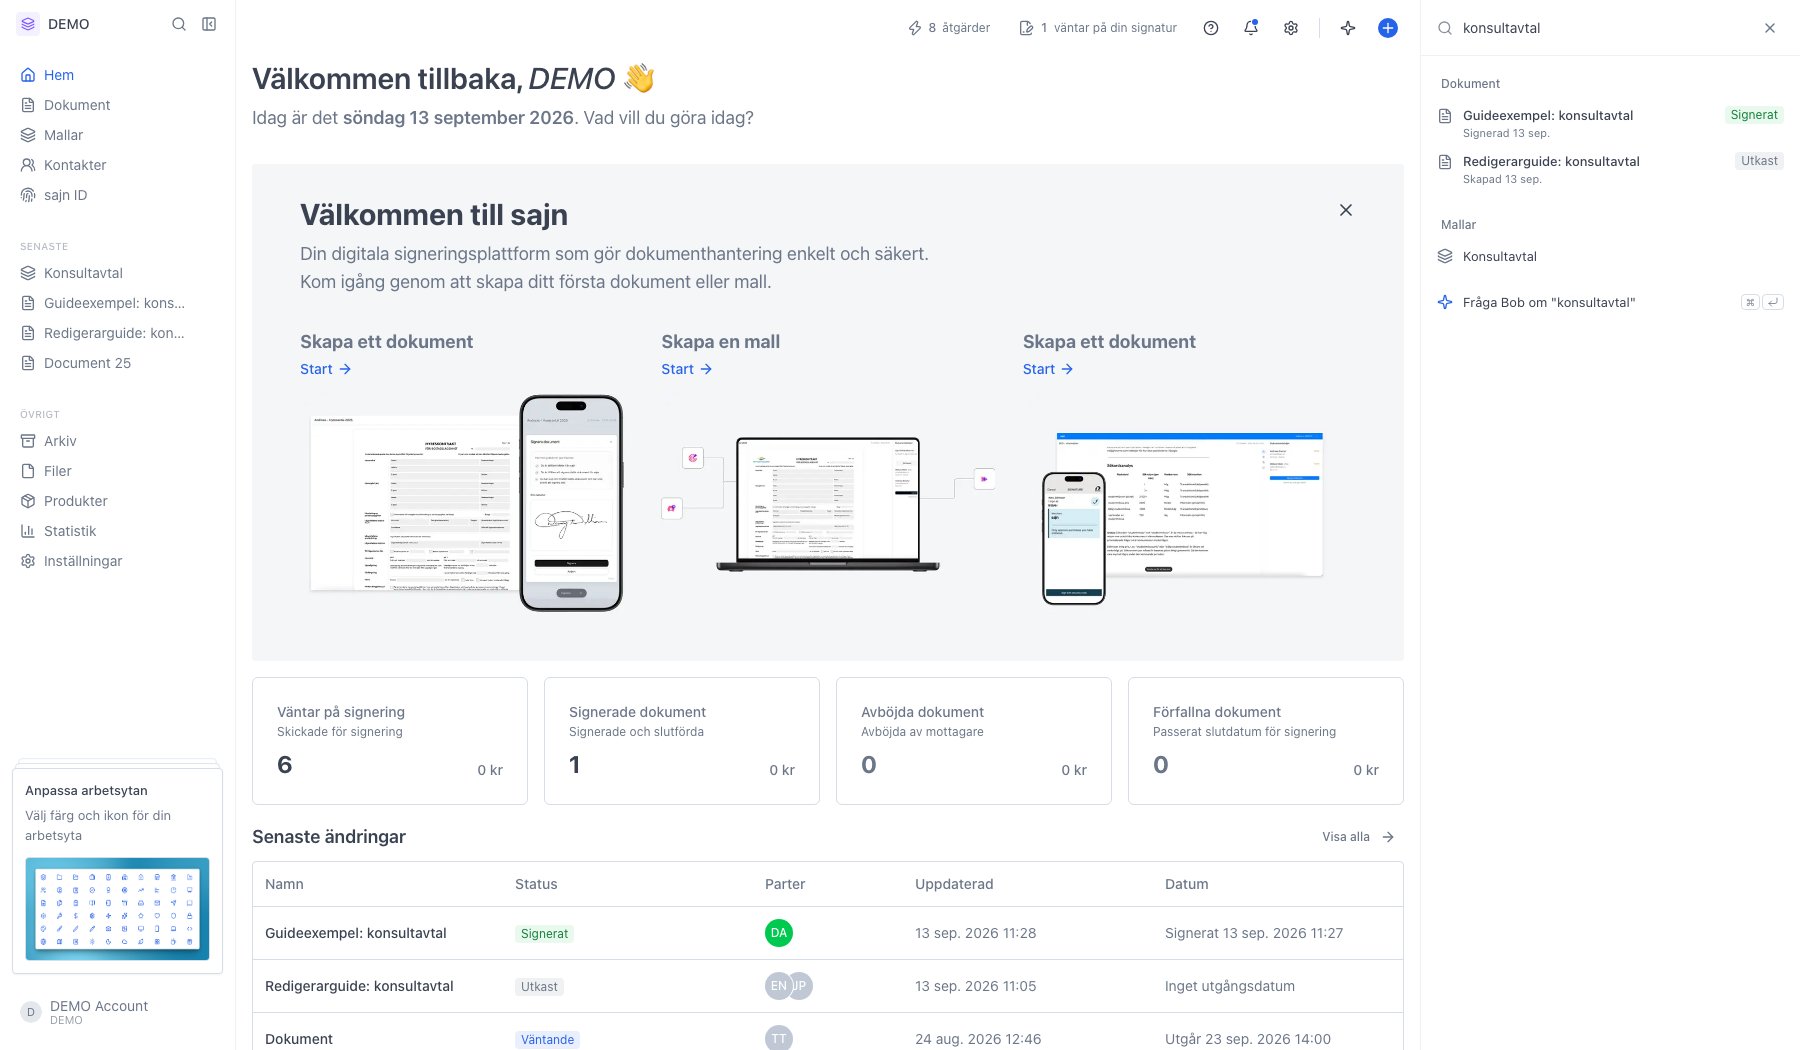Click the Utkast status in table
Viewport: 1800px width, 1050px height.
[539, 986]
